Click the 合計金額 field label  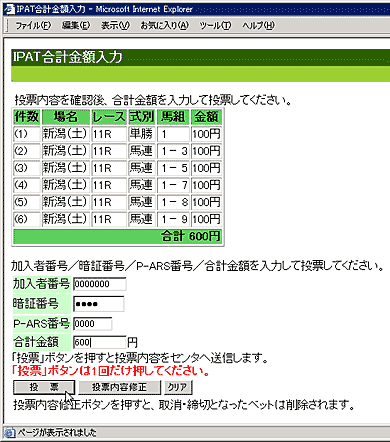tap(42, 342)
